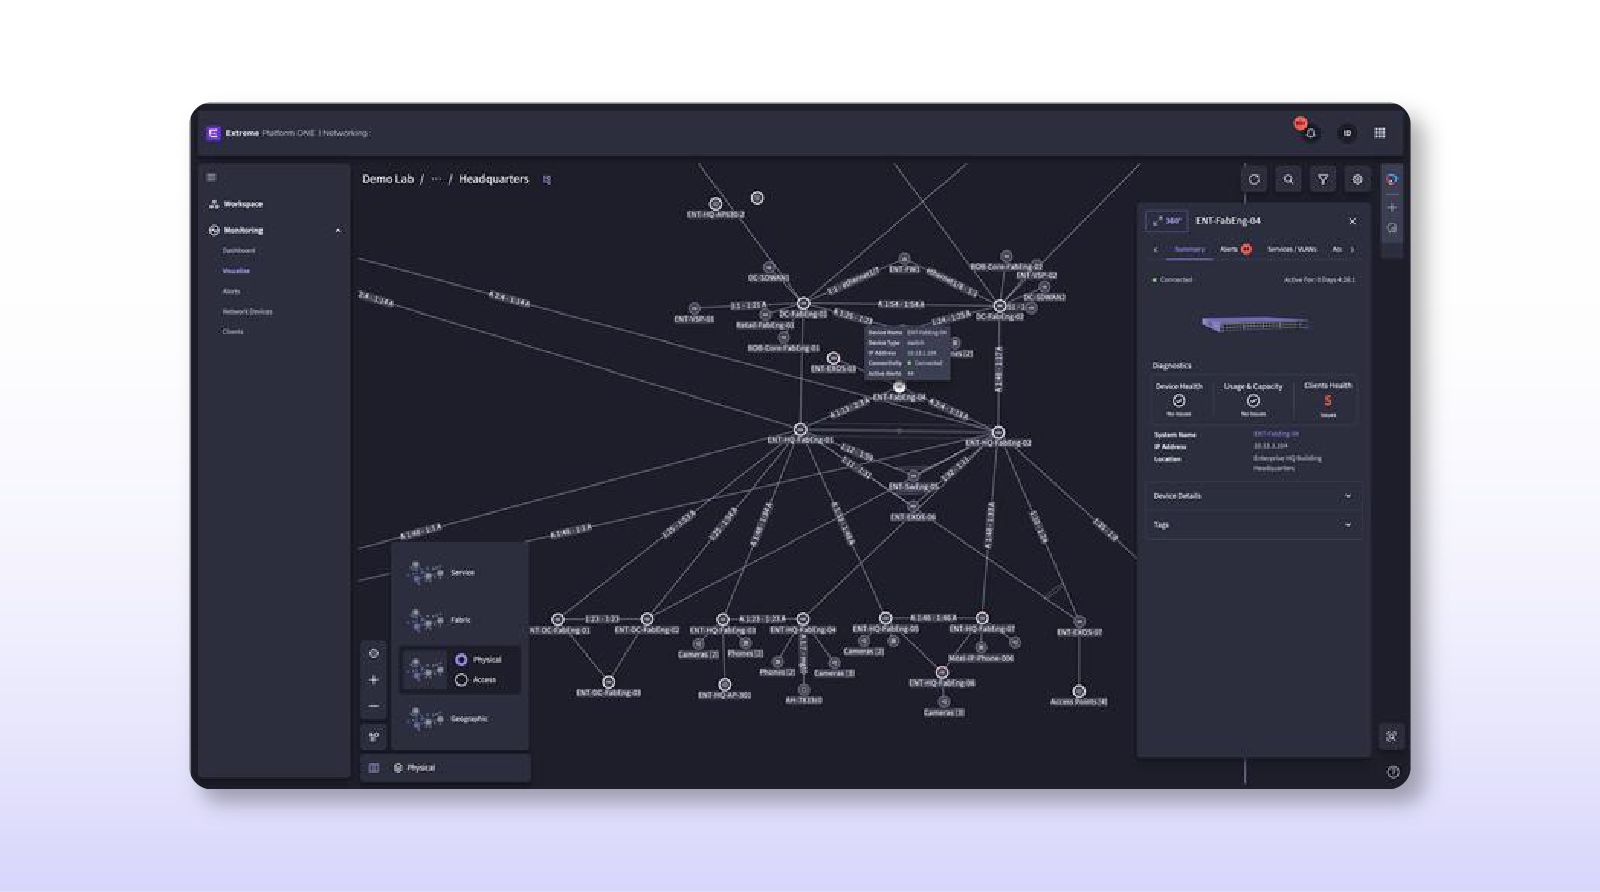The height and width of the screenshot is (892, 1600).
Task: Refresh the topology map
Action: pos(1254,179)
